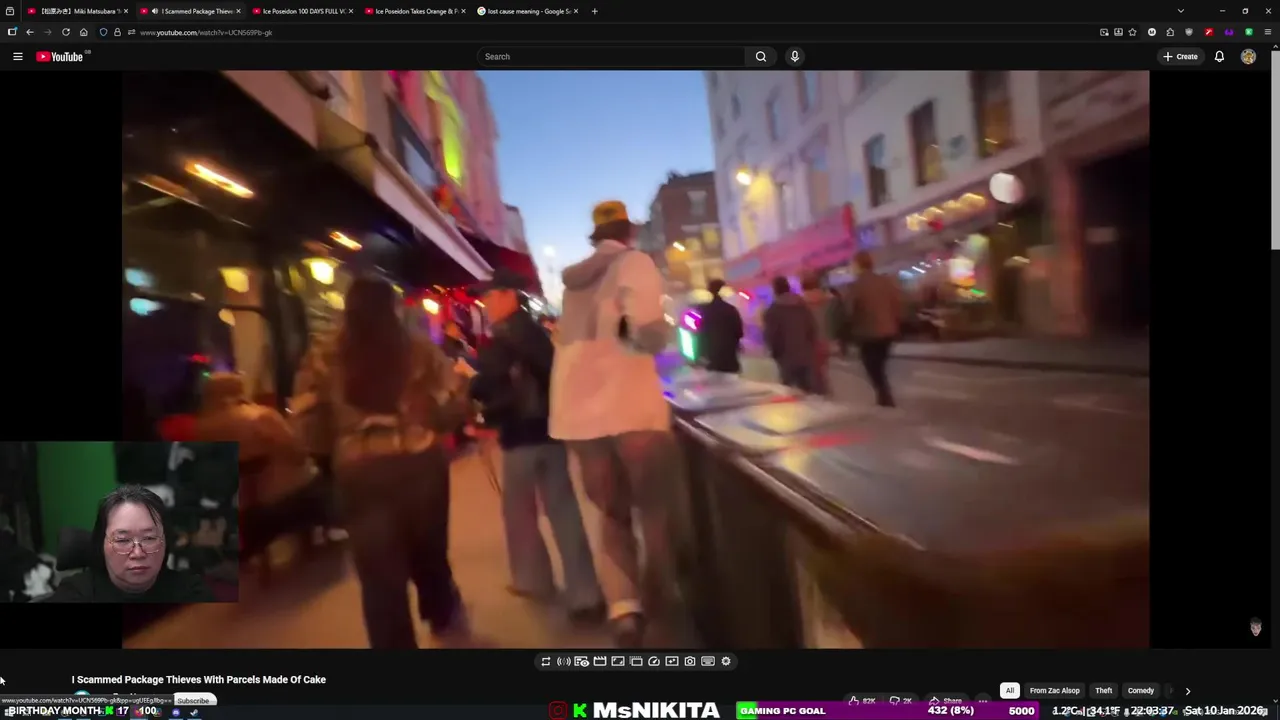1280x720 pixels.
Task: Click the green extension icon in toolbar
Action: pyautogui.click(x=1249, y=32)
